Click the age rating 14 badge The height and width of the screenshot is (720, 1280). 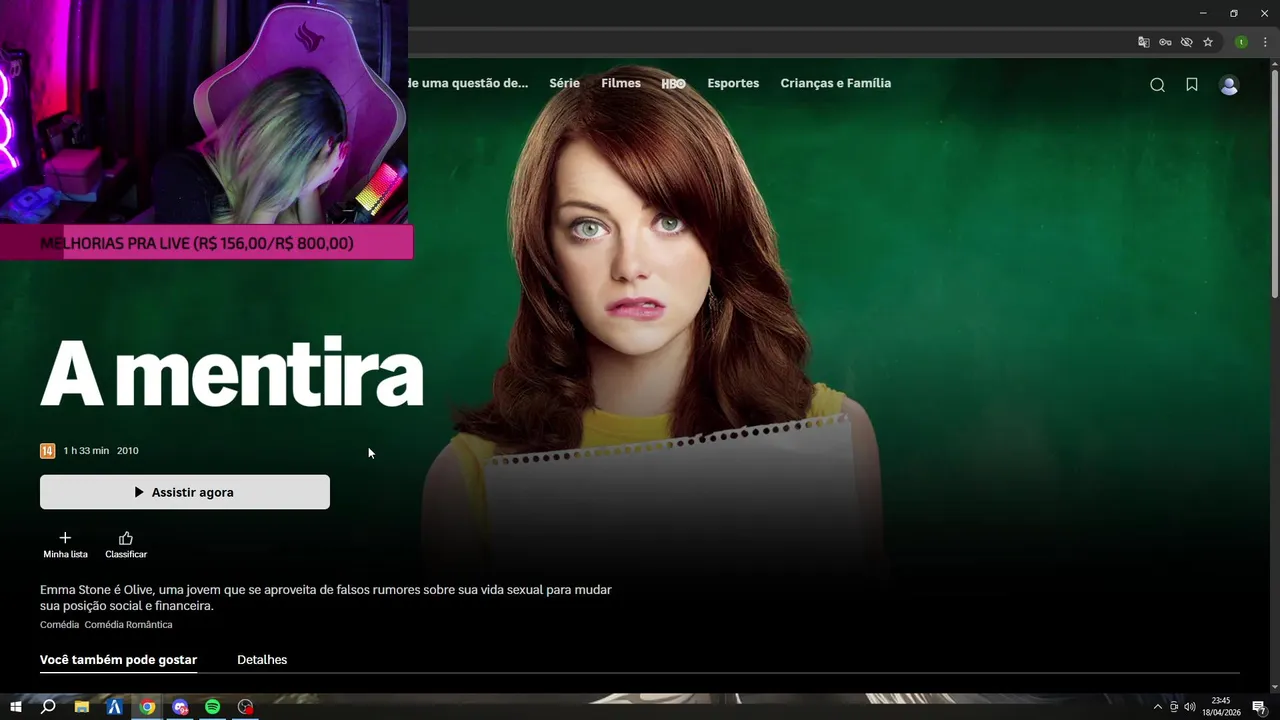(47, 451)
